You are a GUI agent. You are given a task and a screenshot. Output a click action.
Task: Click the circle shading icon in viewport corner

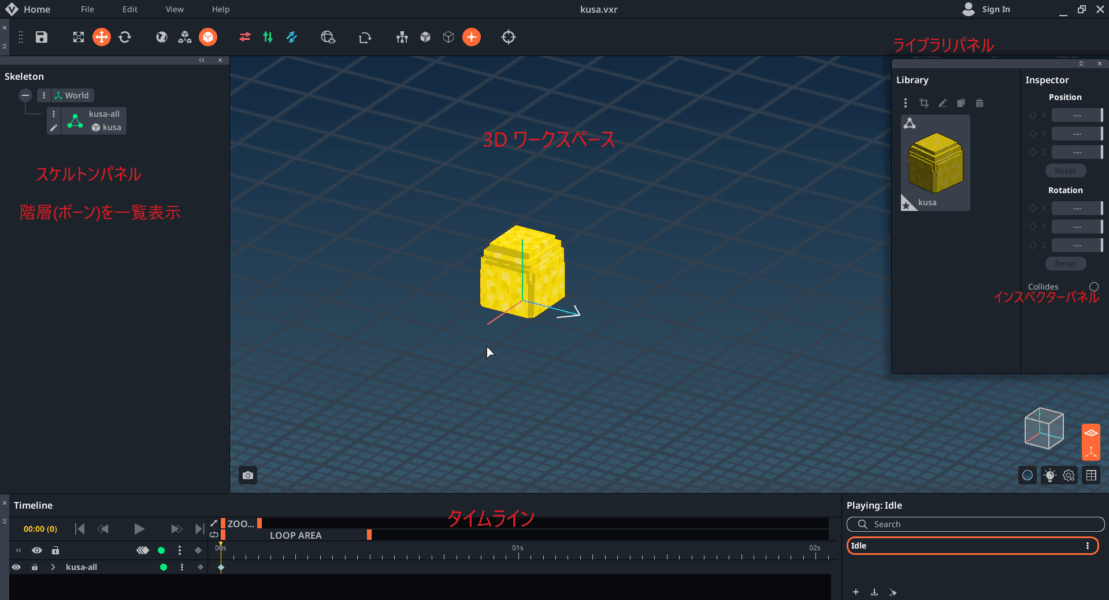(1028, 475)
